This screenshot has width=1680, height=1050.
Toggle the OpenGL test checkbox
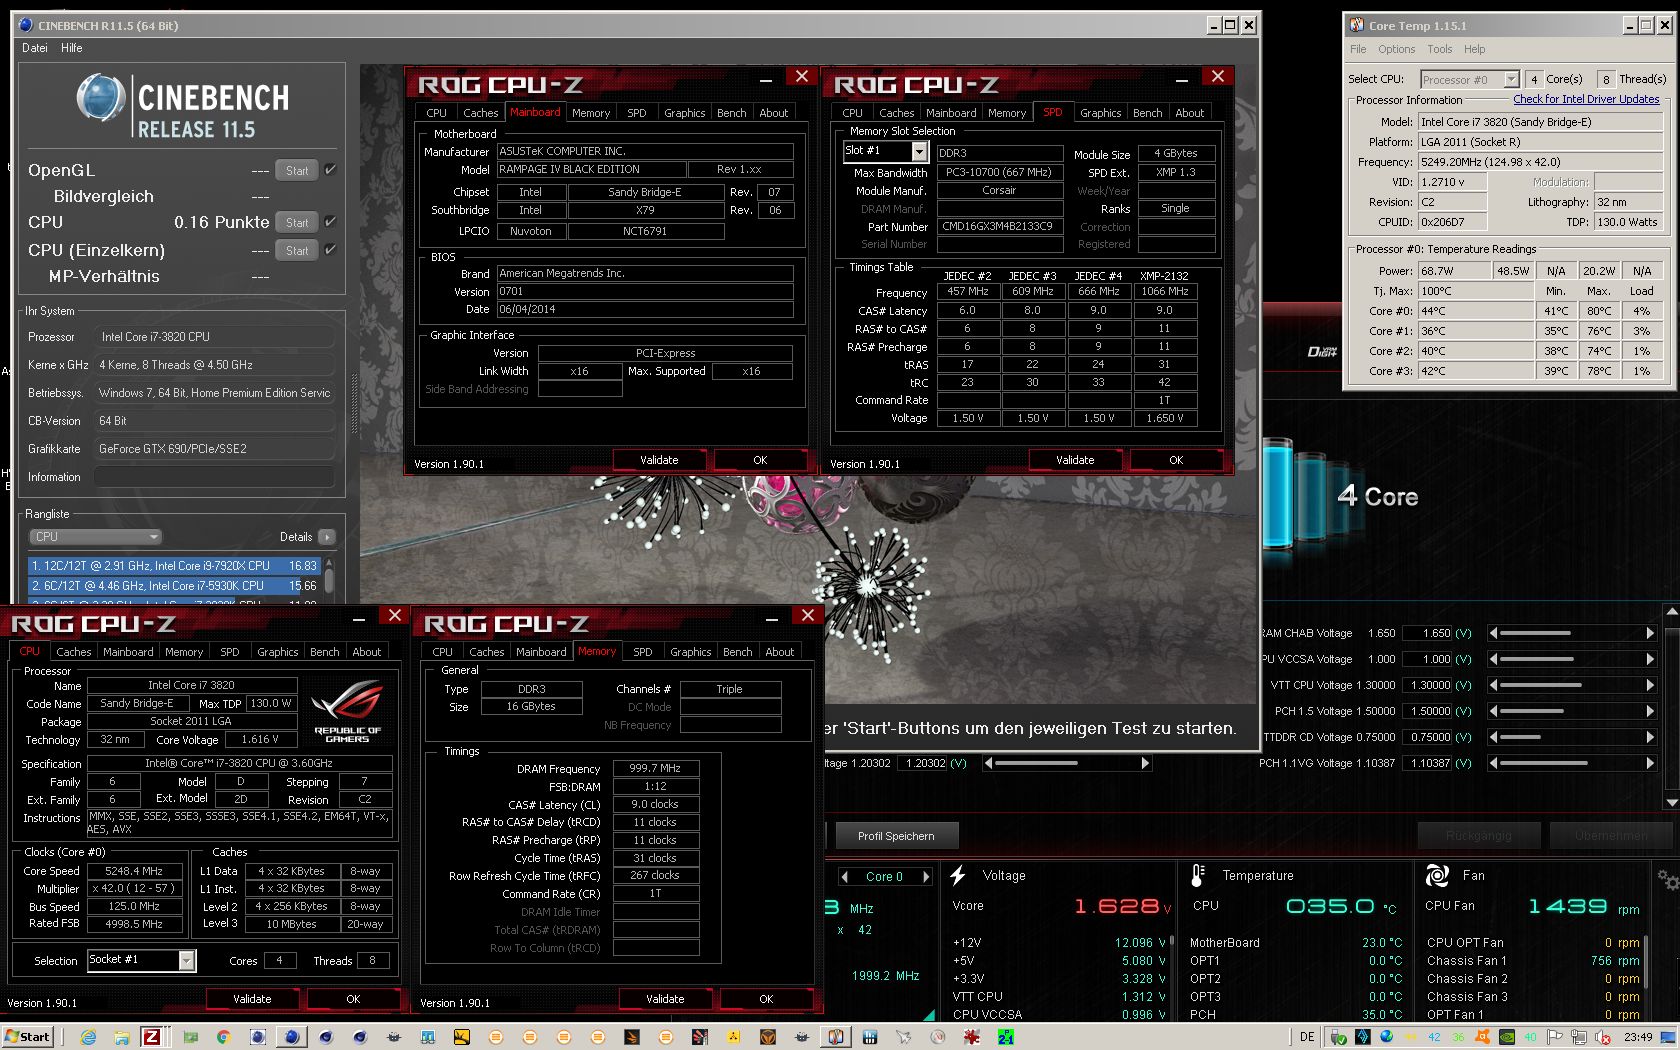(x=330, y=170)
